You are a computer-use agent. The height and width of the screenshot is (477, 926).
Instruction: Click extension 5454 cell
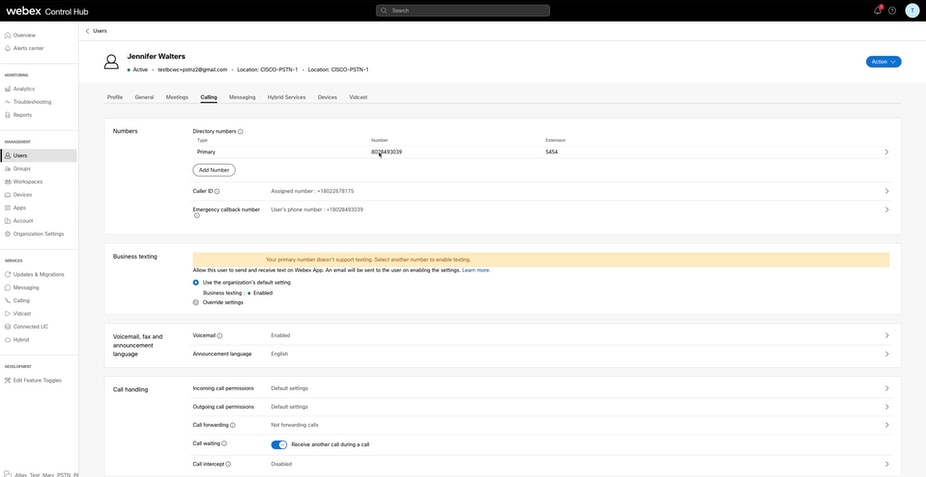[x=552, y=152]
